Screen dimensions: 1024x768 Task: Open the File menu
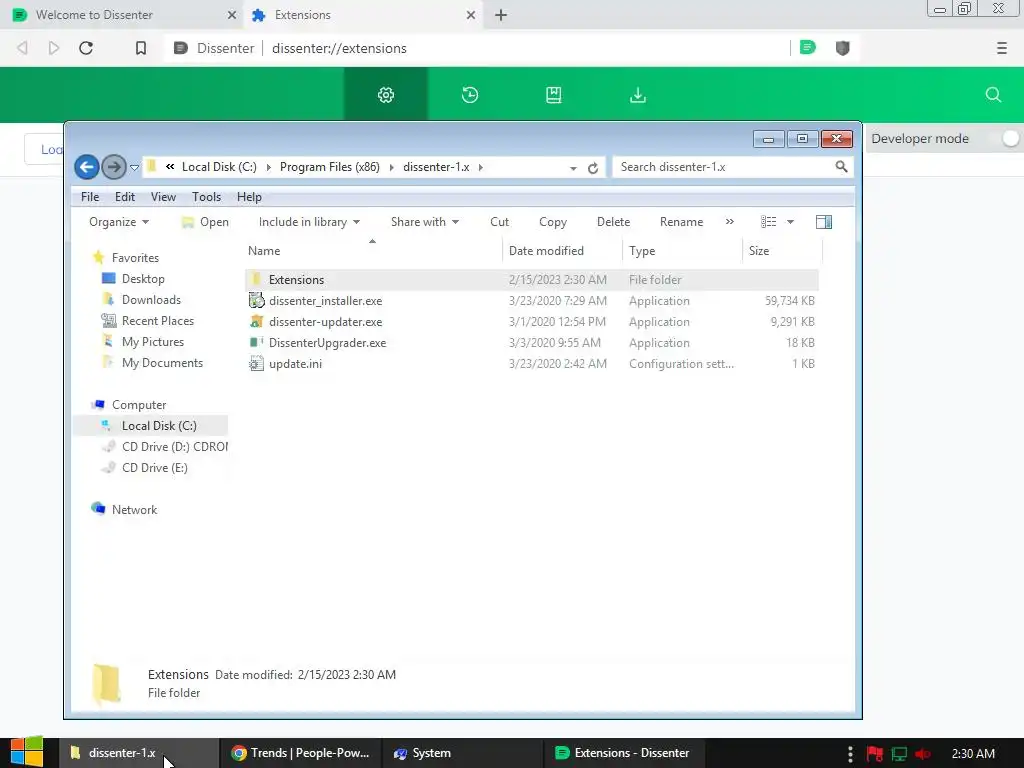click(90, 197)
